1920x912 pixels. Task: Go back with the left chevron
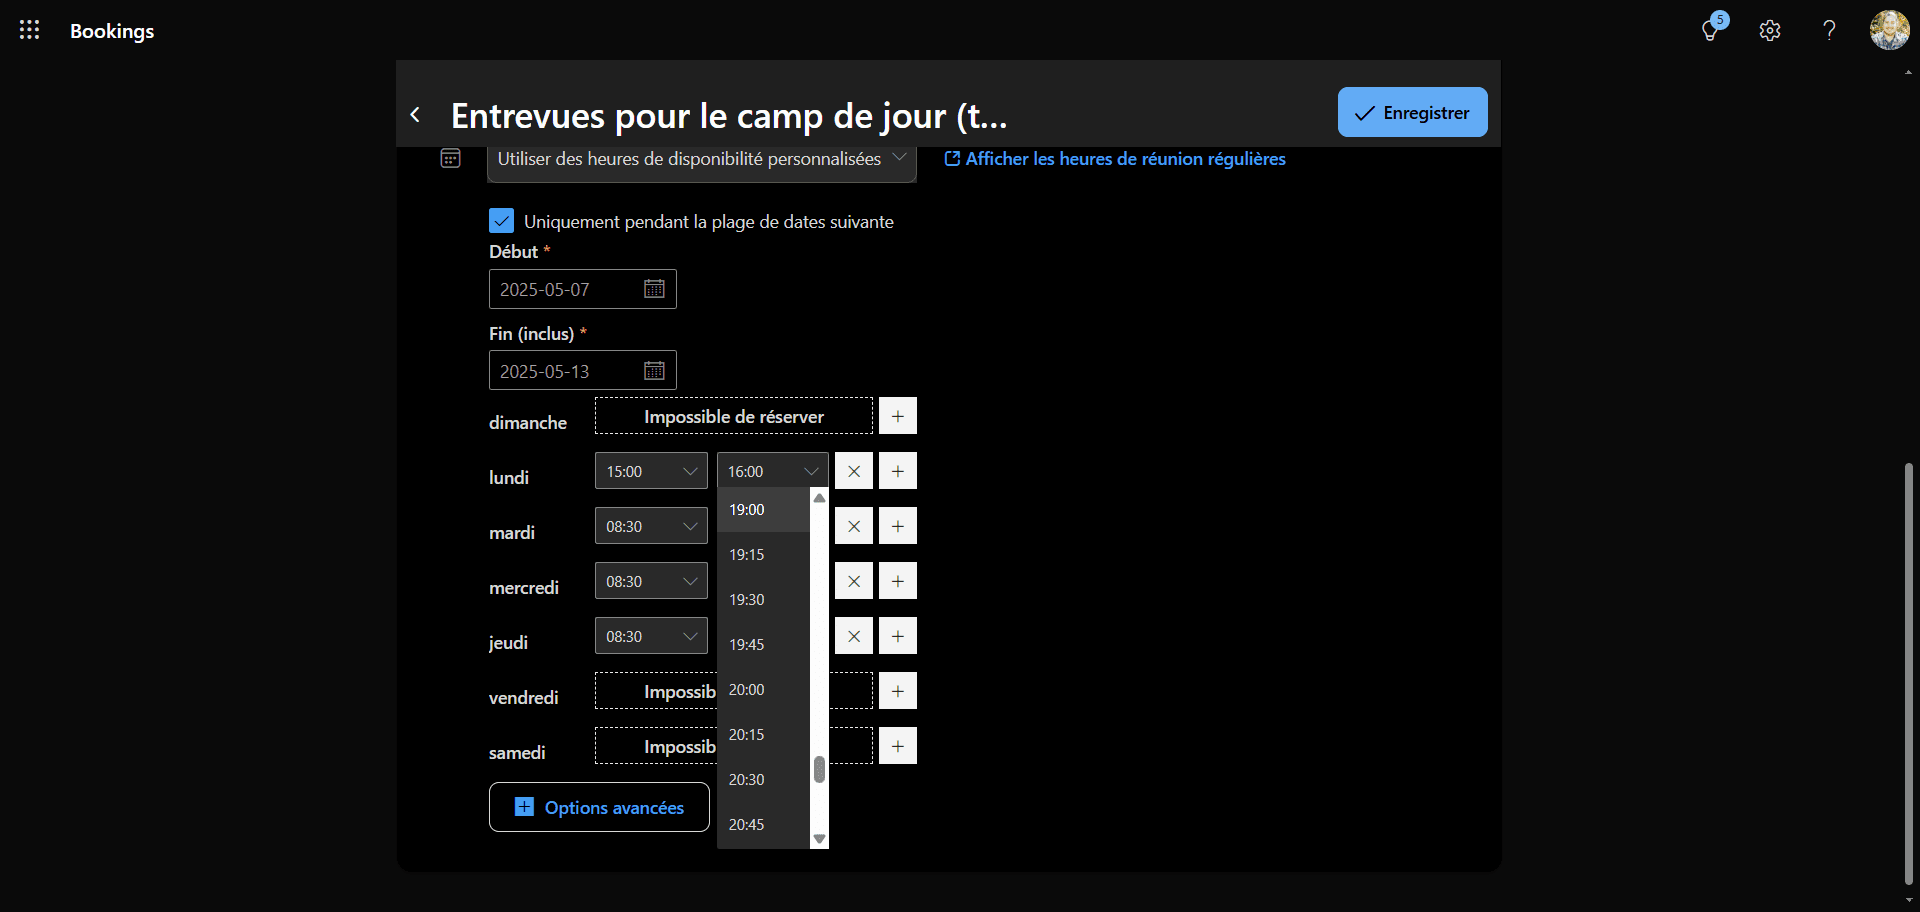[416, 115]
